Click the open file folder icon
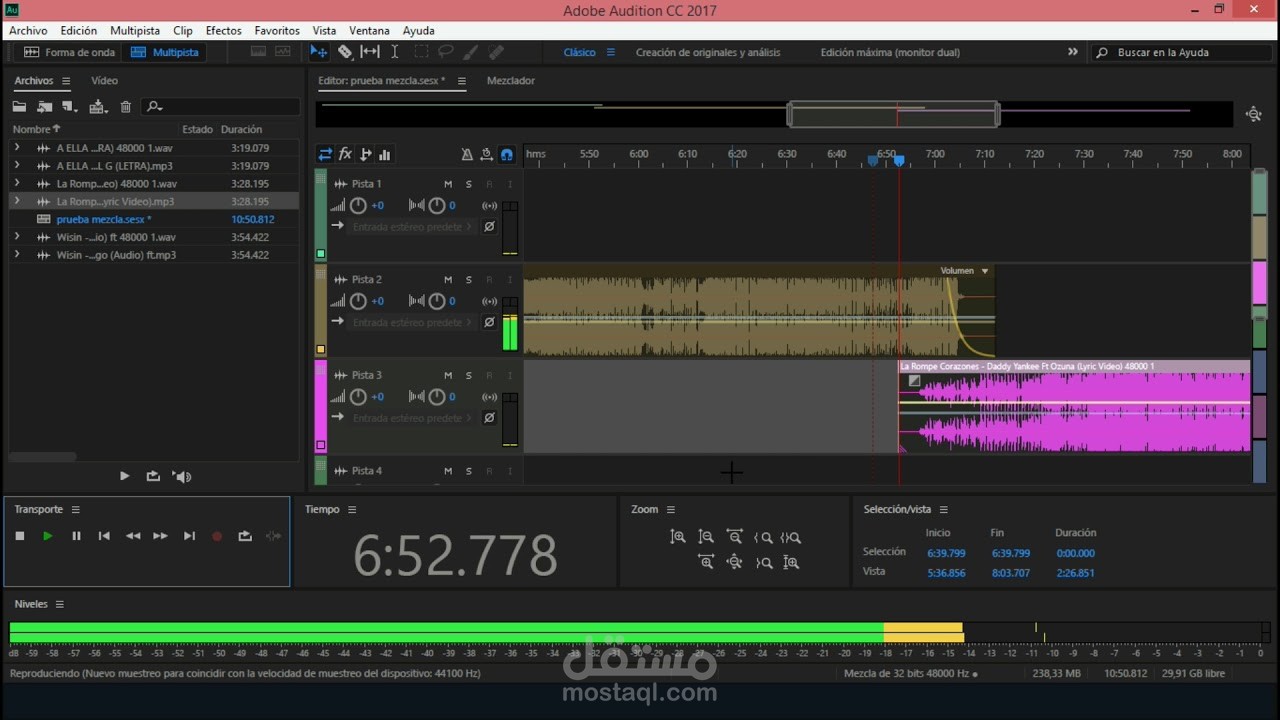This screenshot has height=720, width=1280. tap(19, 107)
